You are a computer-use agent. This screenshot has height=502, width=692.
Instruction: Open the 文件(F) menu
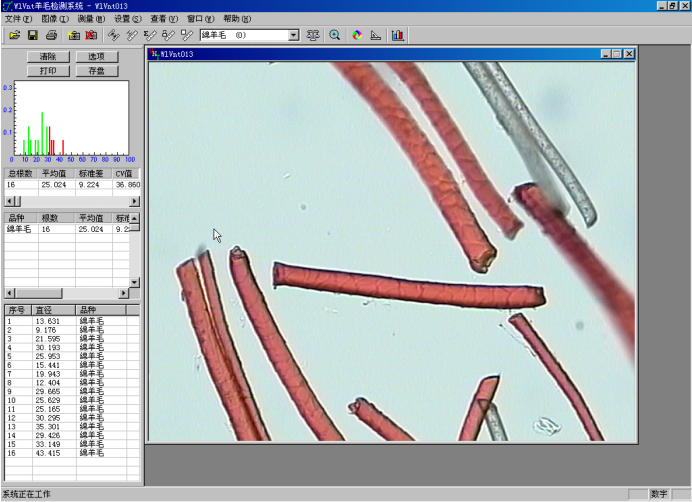19,19
